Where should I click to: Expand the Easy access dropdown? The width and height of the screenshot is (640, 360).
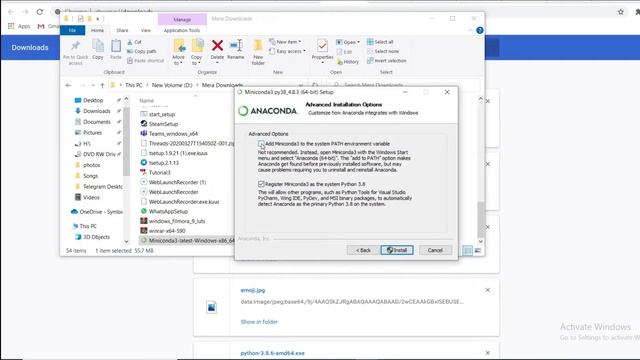tap(287, 51)
